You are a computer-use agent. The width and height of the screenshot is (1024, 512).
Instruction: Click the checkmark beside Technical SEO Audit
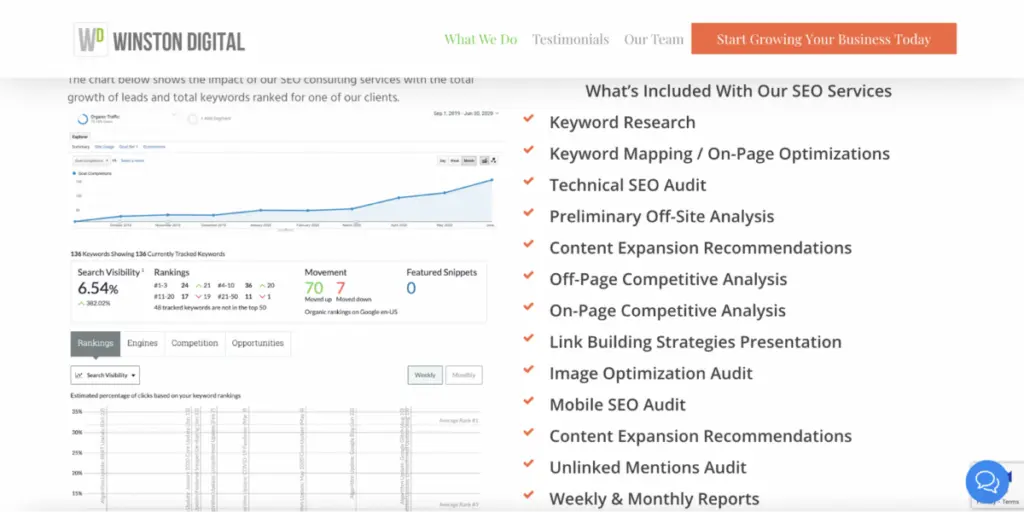[x=529, y=184]
